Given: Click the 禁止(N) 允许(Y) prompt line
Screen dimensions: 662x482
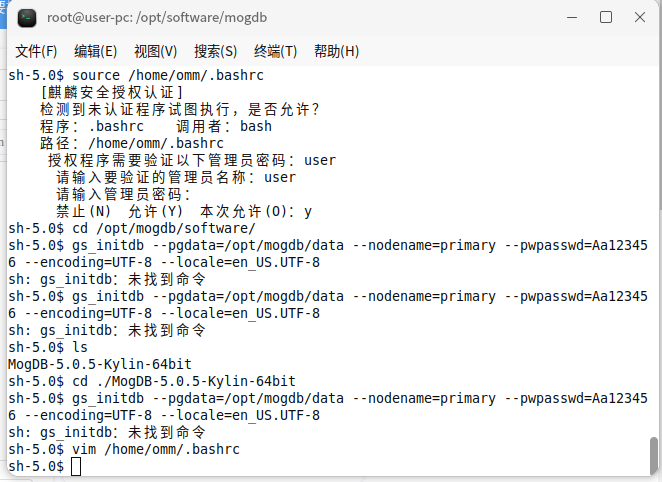Looking at the screenshot, I should [x=184, y=211].
